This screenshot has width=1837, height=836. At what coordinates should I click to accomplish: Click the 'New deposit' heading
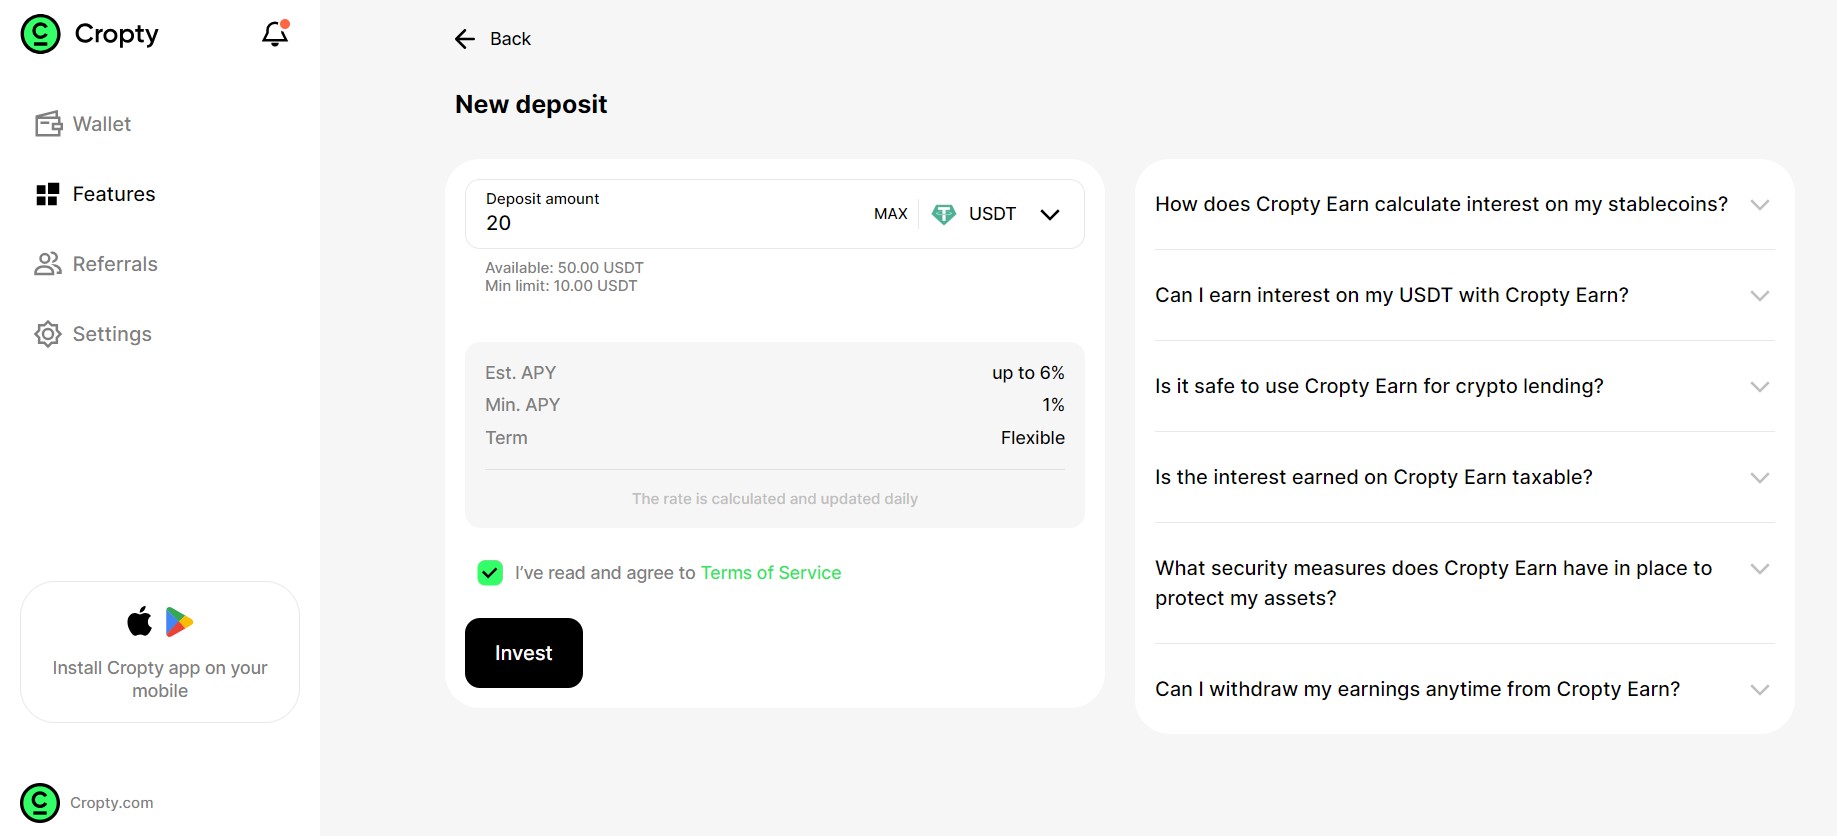click(531, 104)
